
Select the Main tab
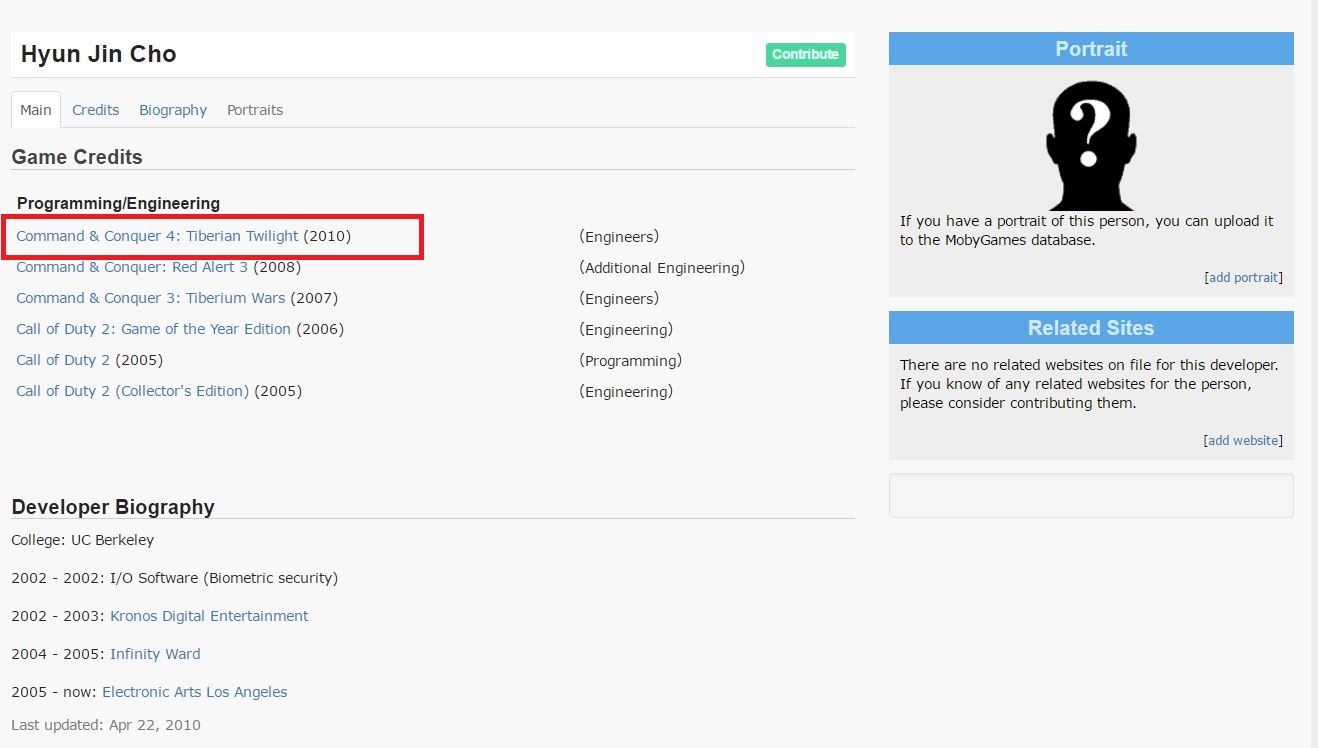coord(36,110)
